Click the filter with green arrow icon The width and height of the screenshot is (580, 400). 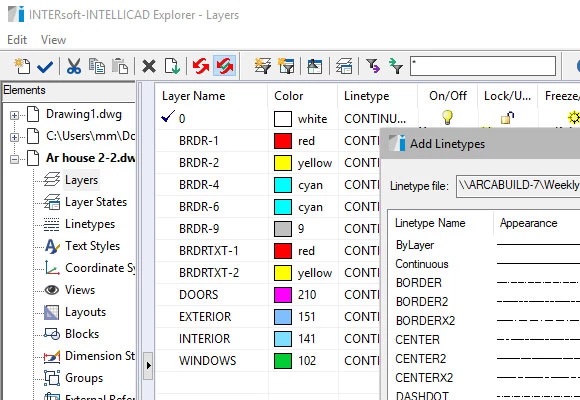point(395,67)
